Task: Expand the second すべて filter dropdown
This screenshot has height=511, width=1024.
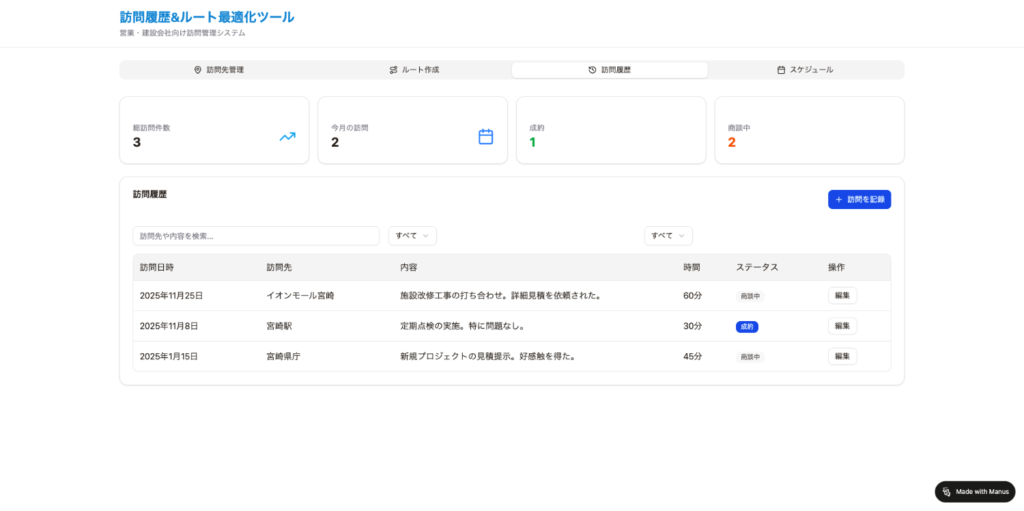Action: (x=668, y=236)
